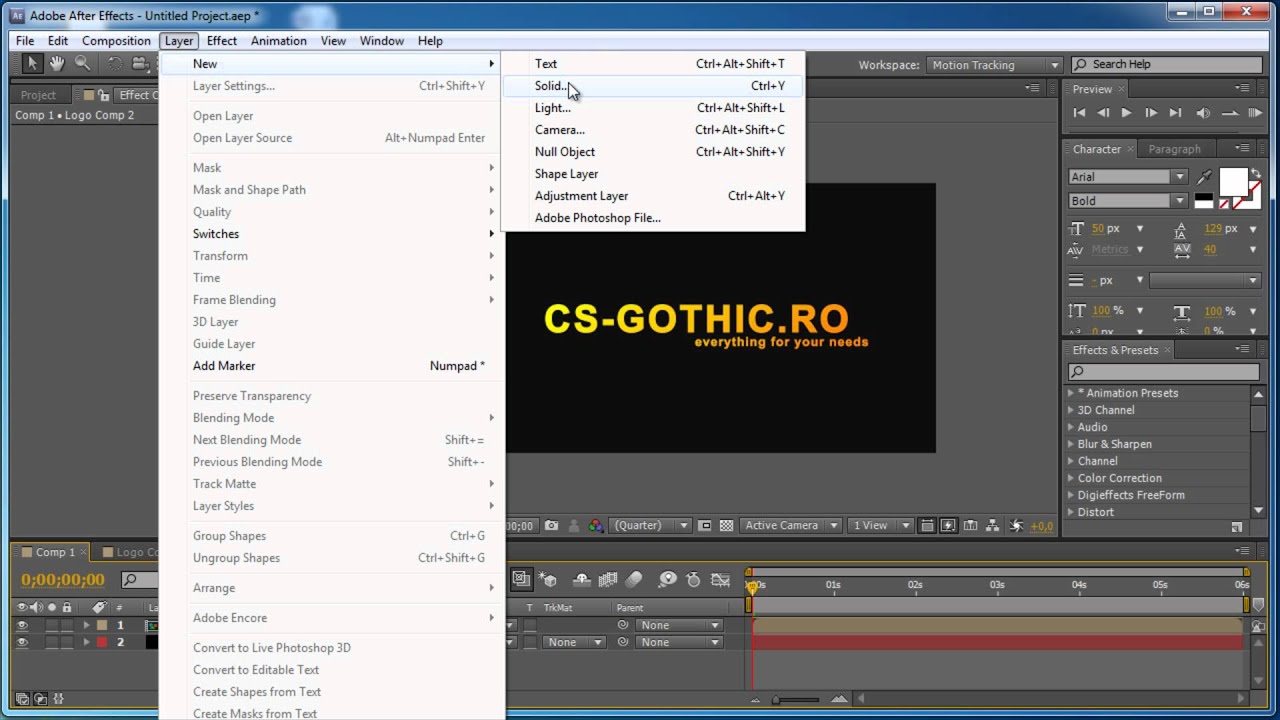Click the Auto-keyframe stopwatch icon in timeline
This screenshot has width=1280, height=720.
pyautogui.click(x=693, y=579)
